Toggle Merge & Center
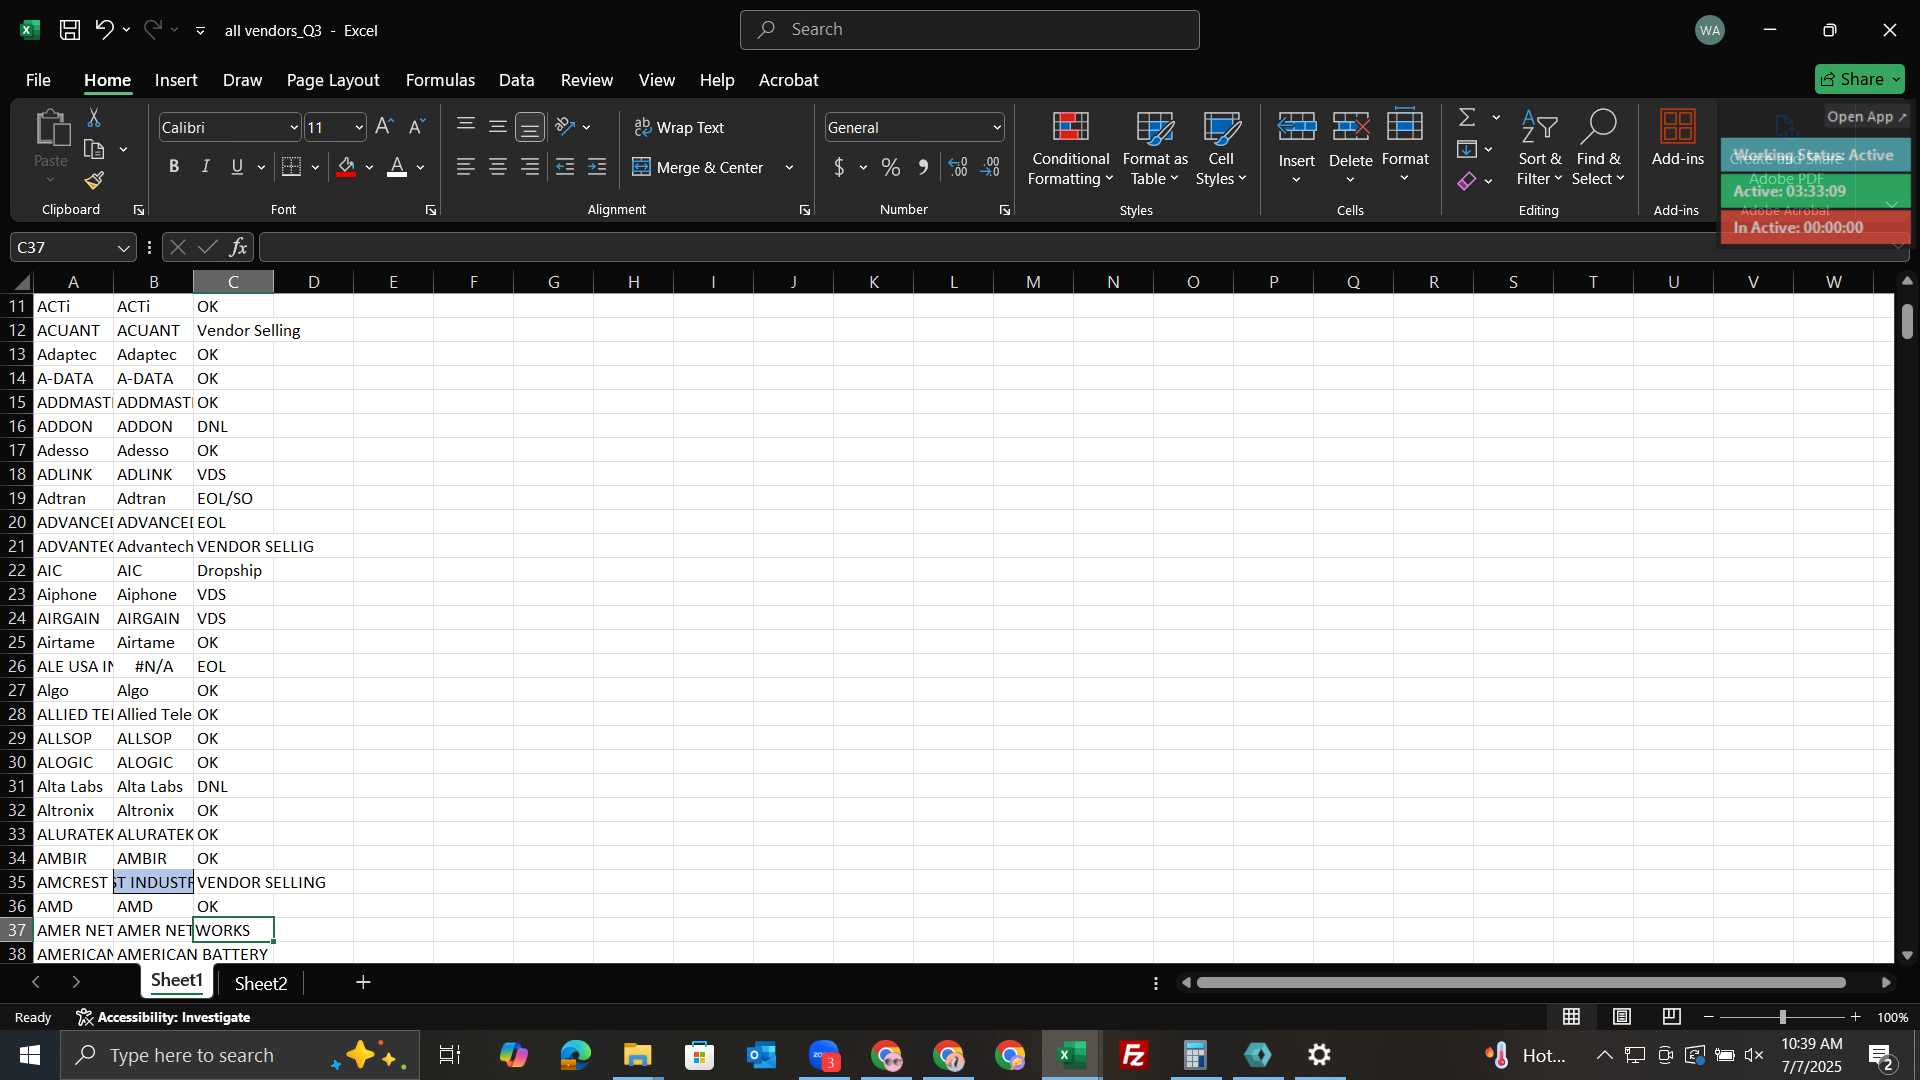 pos(698,167)
